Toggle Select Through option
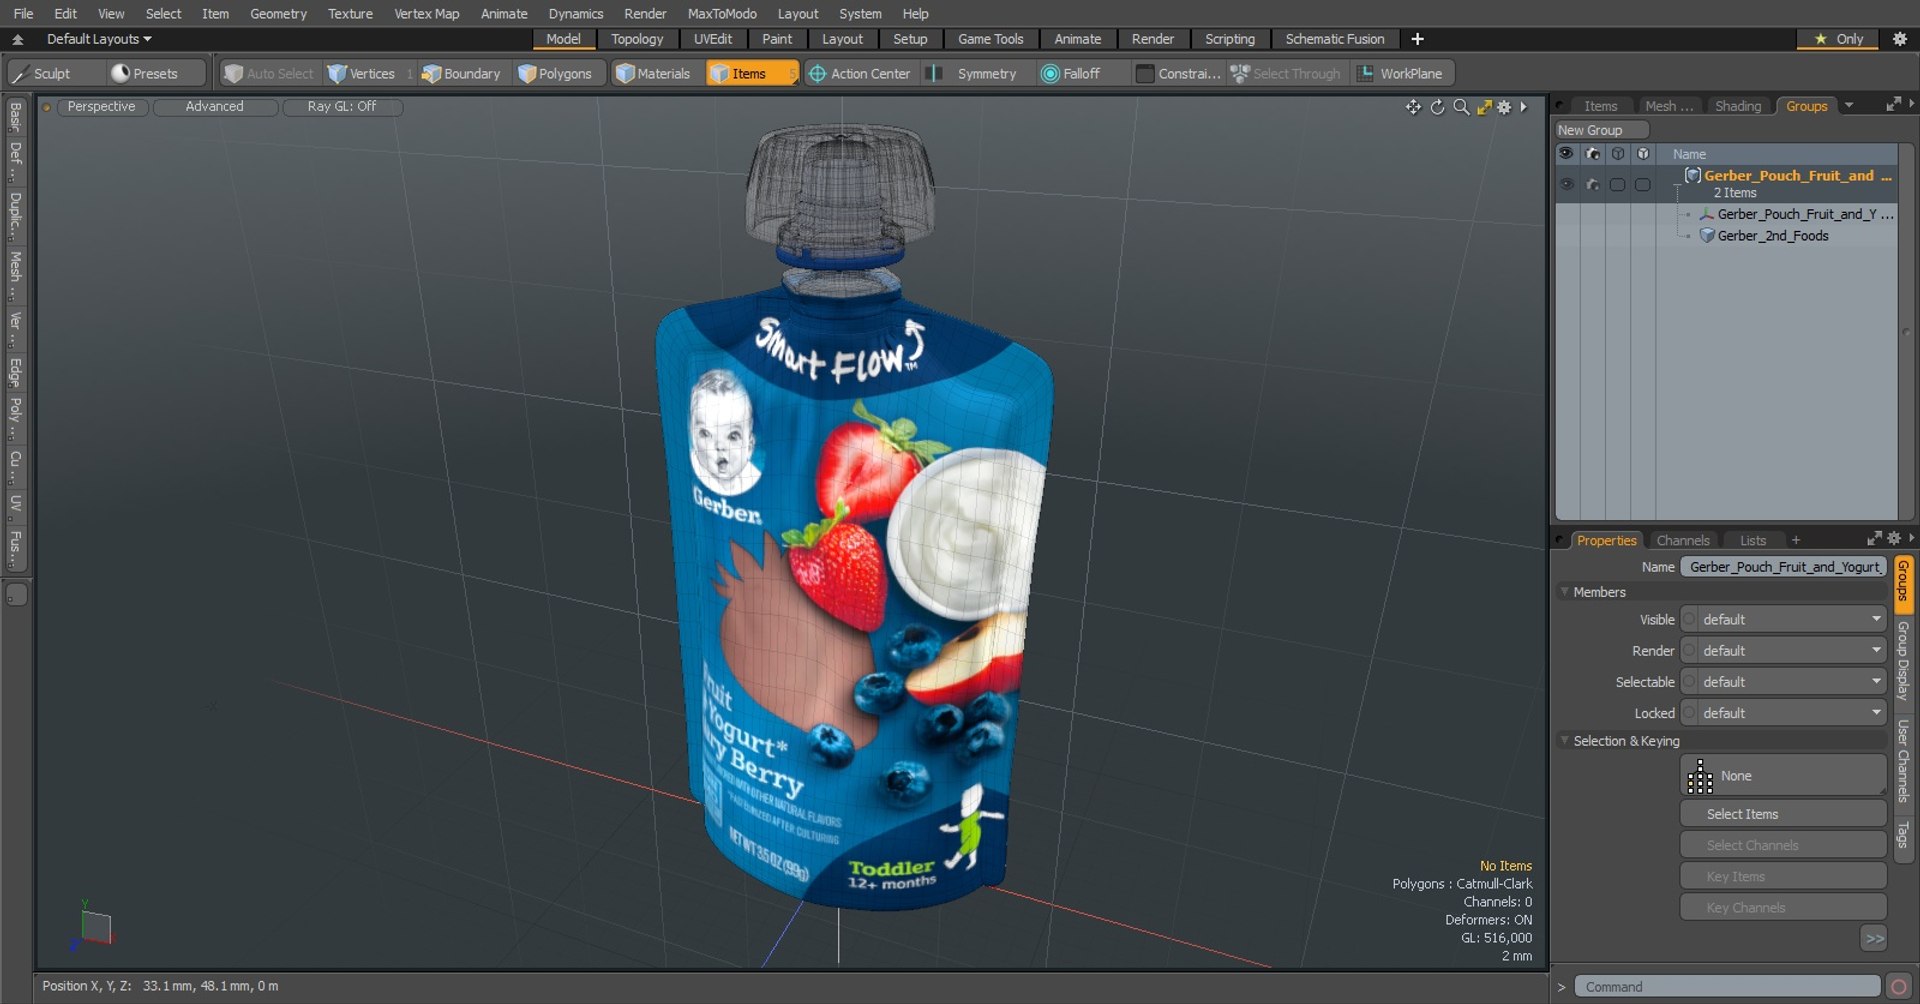This screenshot has height=1004, width=1920. pos(1286,73)
